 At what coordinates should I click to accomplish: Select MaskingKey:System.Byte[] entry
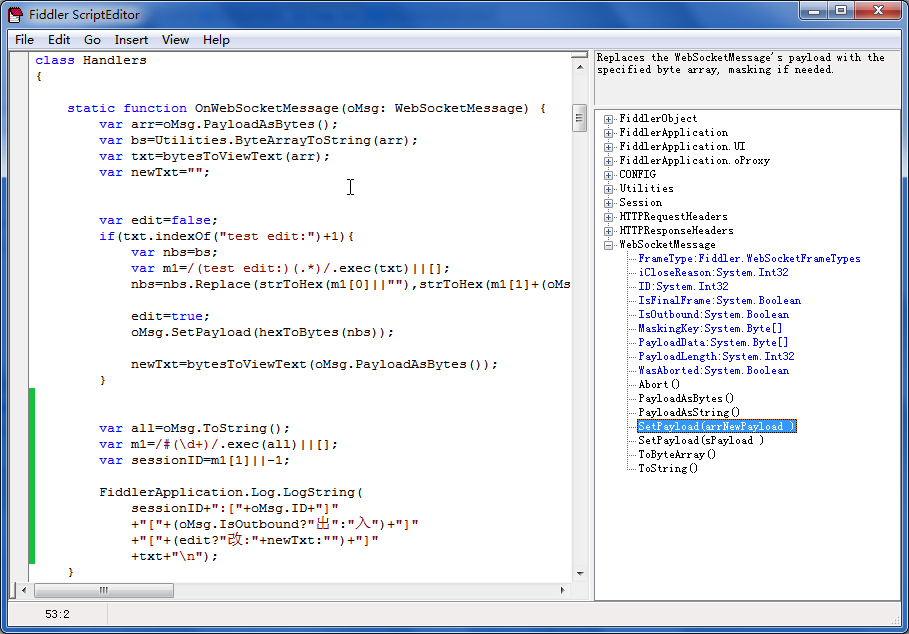coord(710,329)
